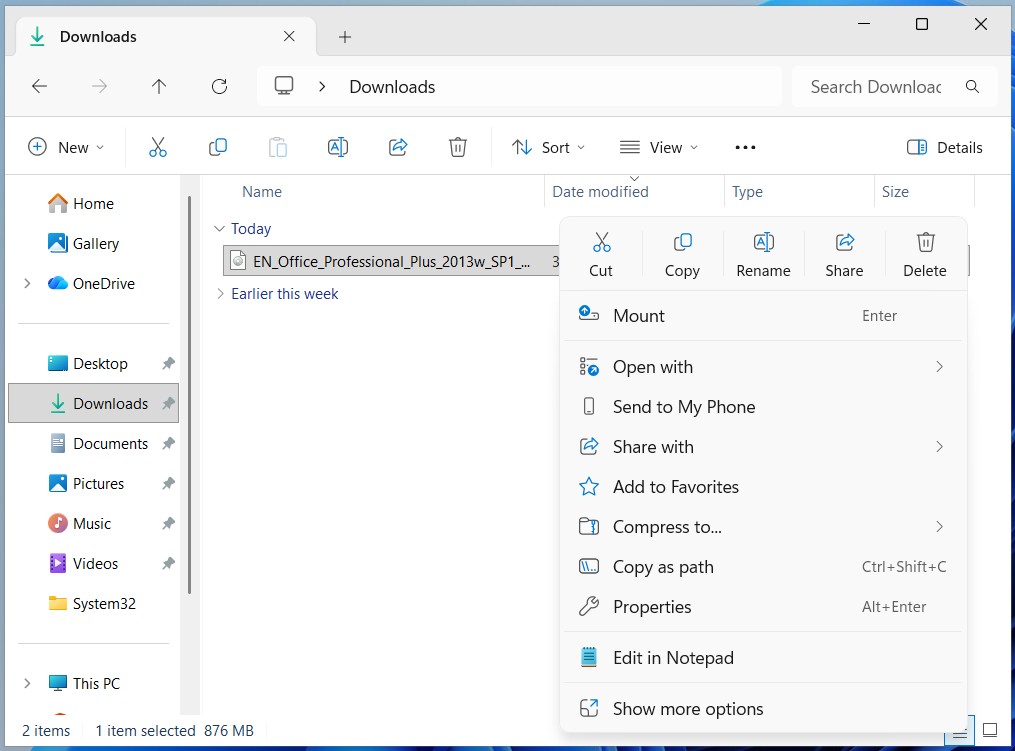This screenshot has width=1015, height=751.
Task: Switch to compact view icon in status bar
Action: tap(959, 730)
